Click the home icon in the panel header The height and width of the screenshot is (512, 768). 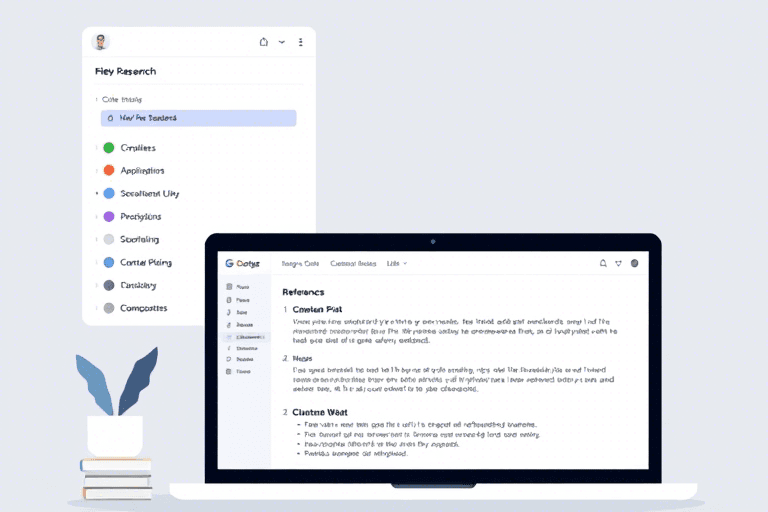pyautogui.click(x=263, y=42)
